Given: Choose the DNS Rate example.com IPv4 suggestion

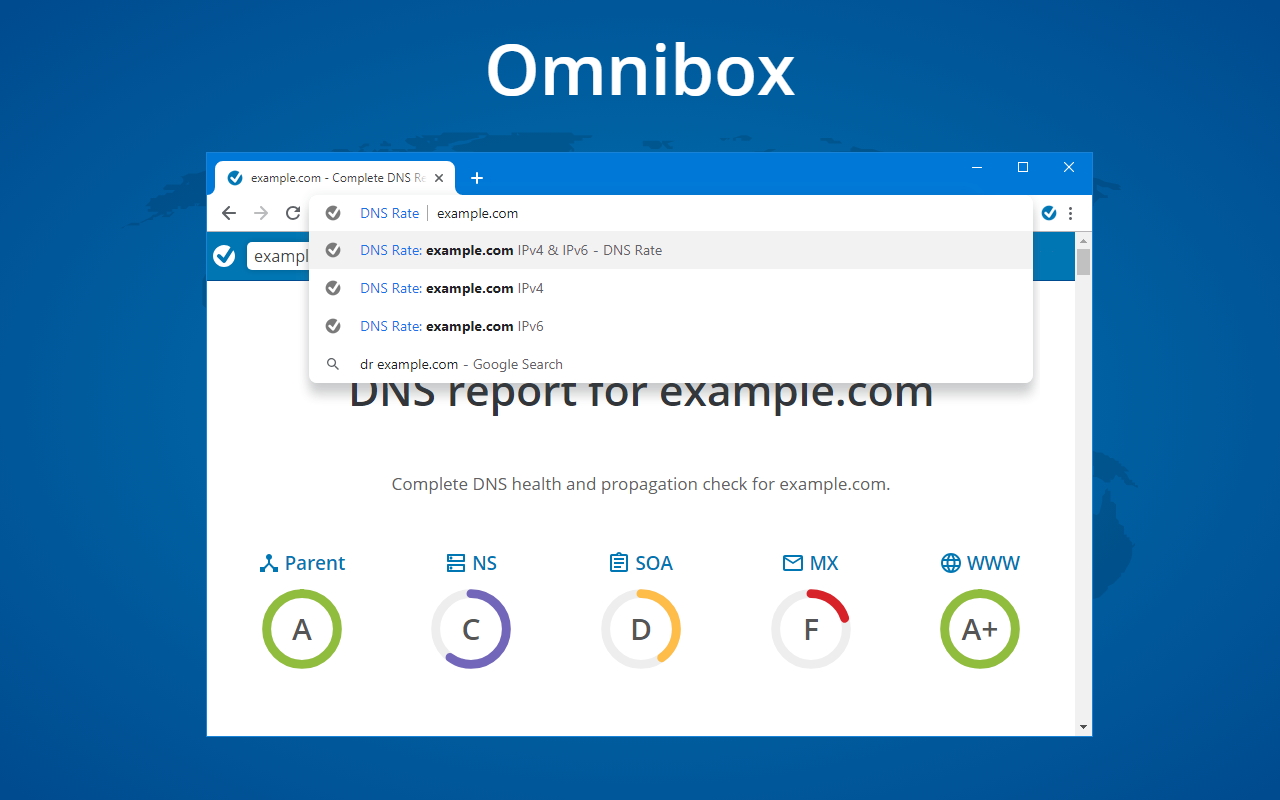Looking at the screenshot, I should (671, 288).
